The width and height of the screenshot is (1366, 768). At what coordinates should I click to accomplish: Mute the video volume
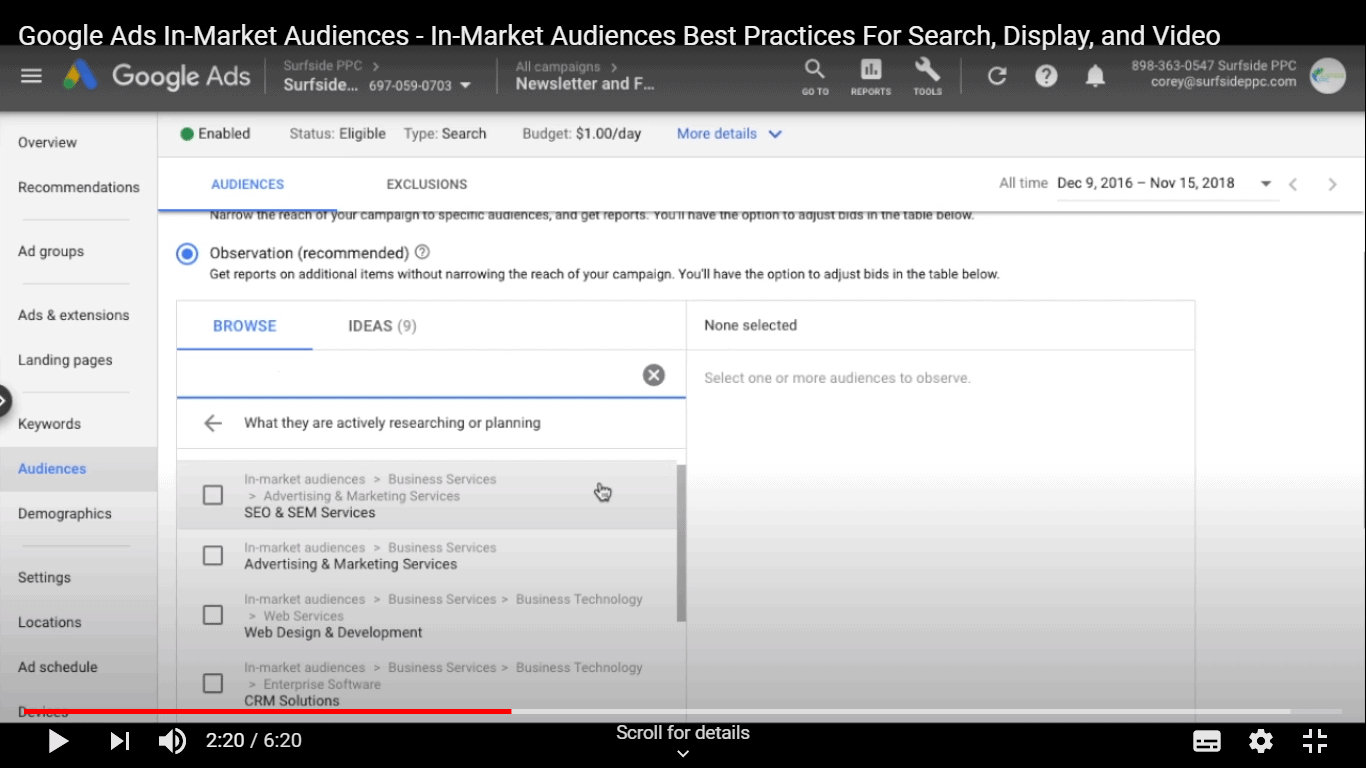pos(172,741)
